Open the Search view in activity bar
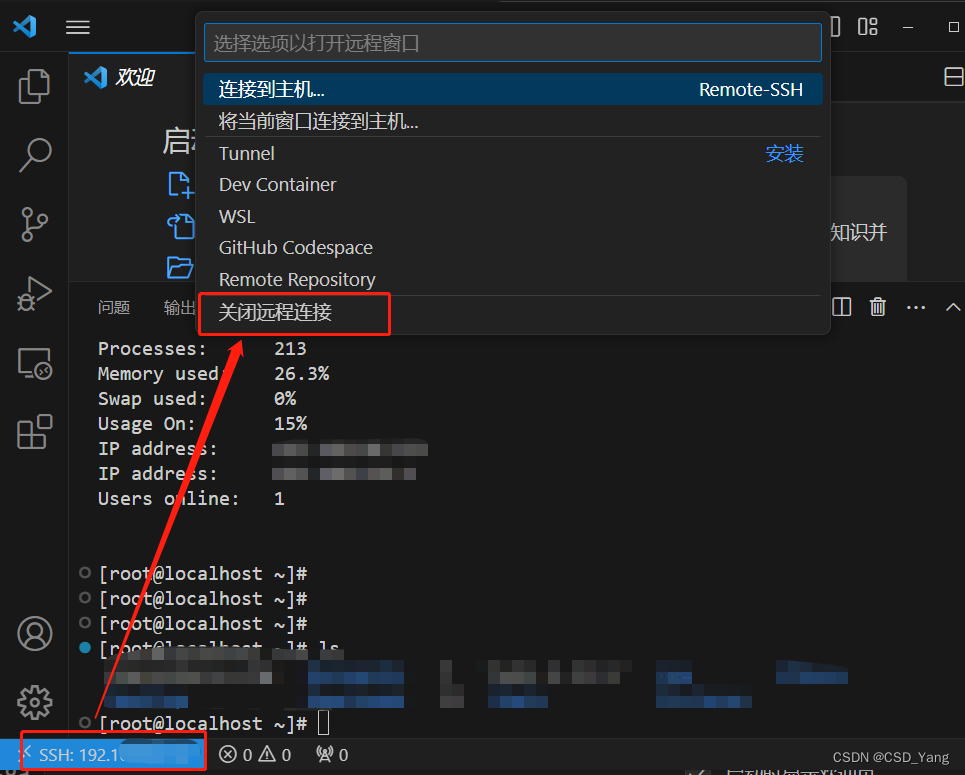Viewport: 965px width, 775px height. [x=34, y=155]
